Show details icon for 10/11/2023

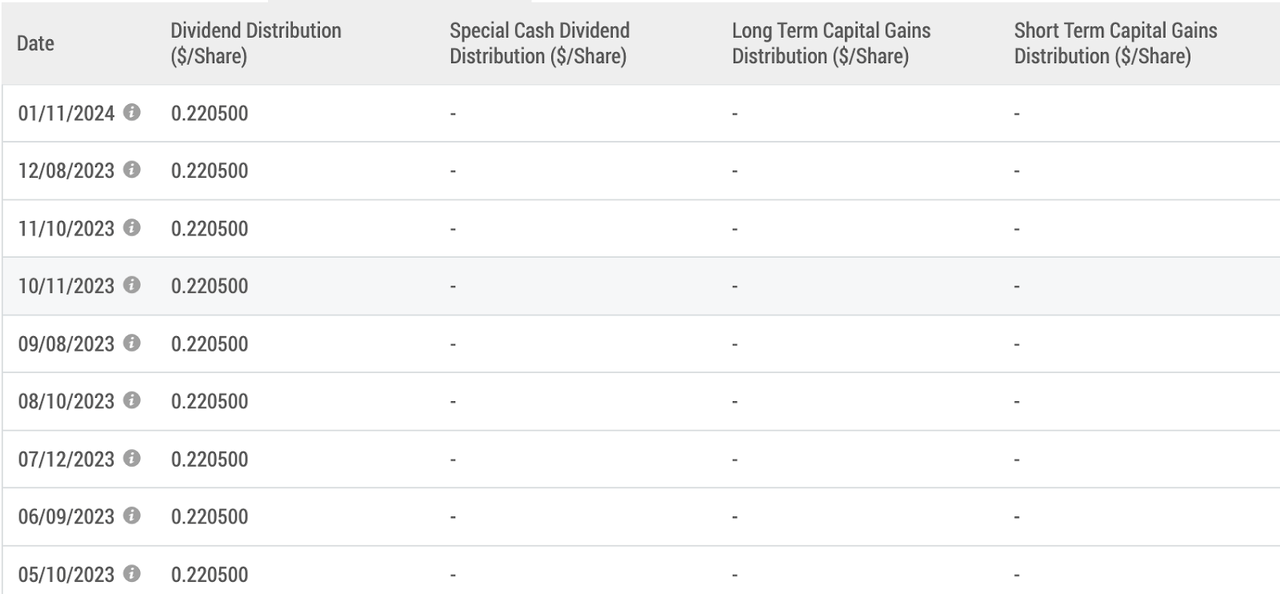tap(132, 285)
